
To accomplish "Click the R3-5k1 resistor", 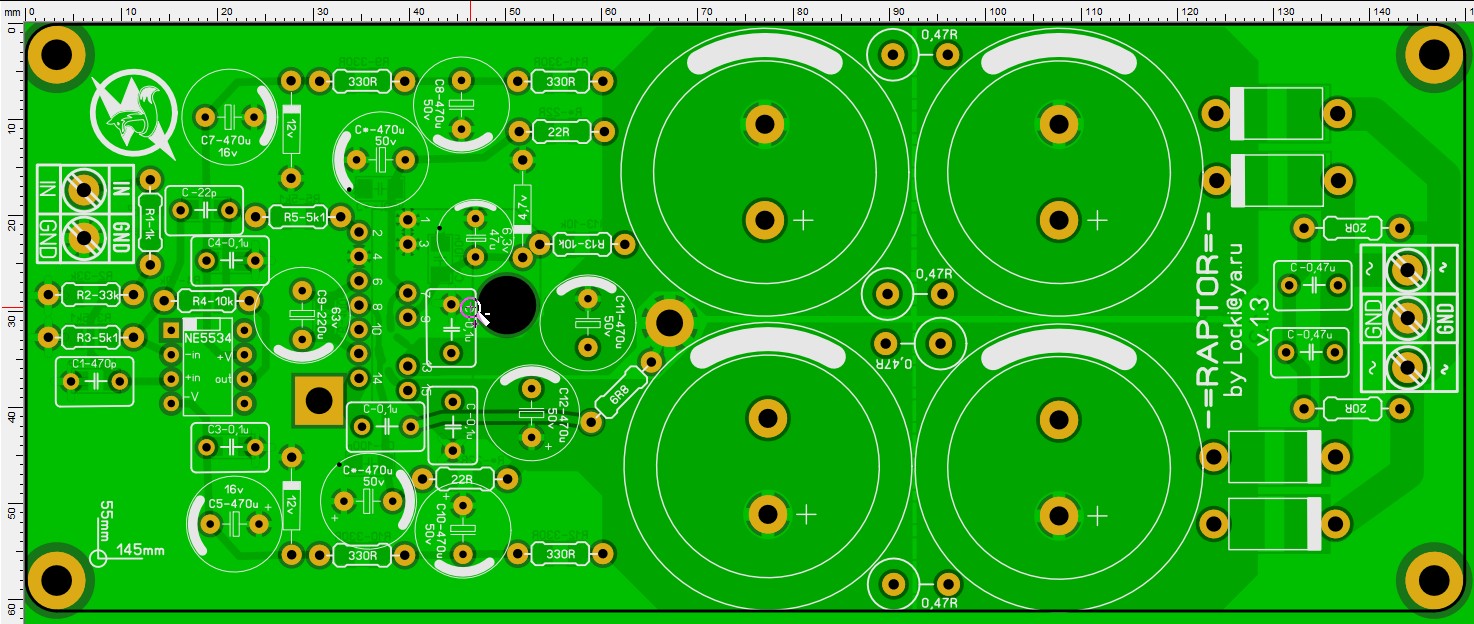I will [91, 337].
